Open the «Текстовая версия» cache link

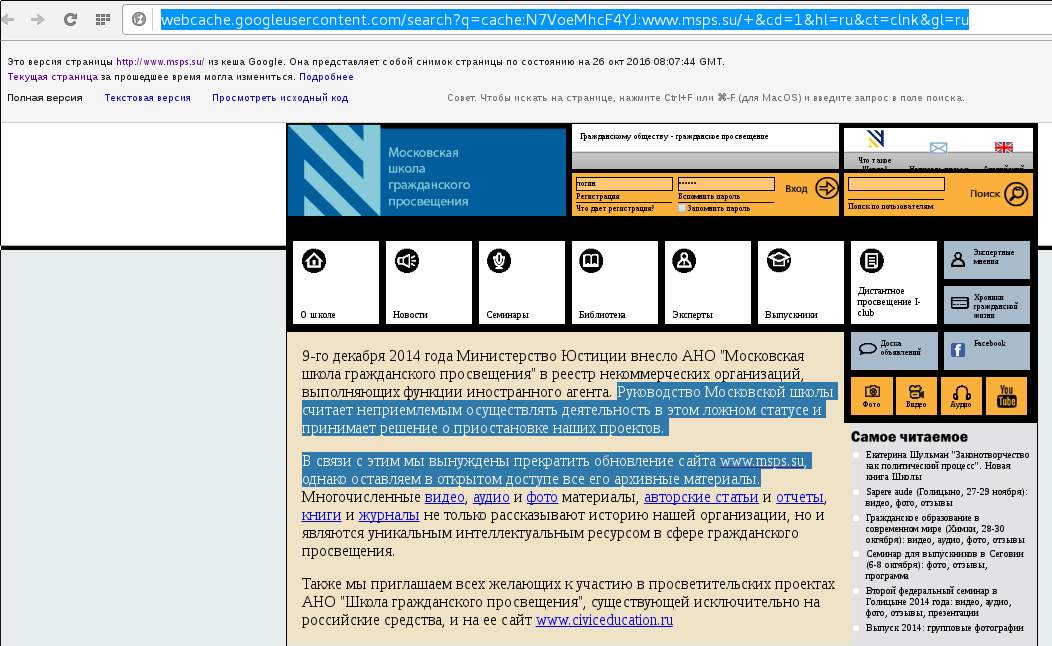[x=147, y=98]
